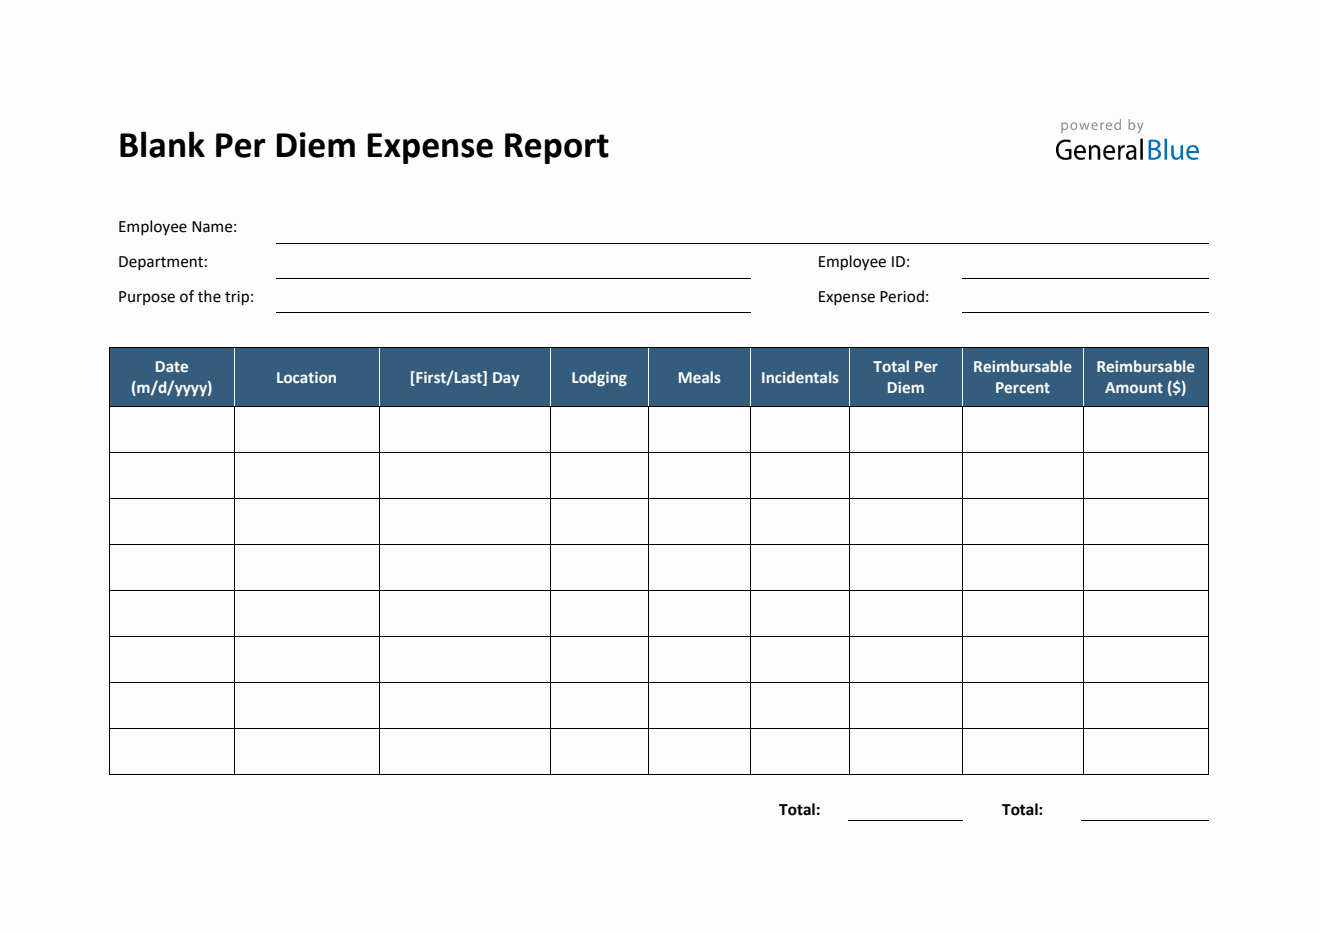Select the Total Per Diem column header

(905, 377)
